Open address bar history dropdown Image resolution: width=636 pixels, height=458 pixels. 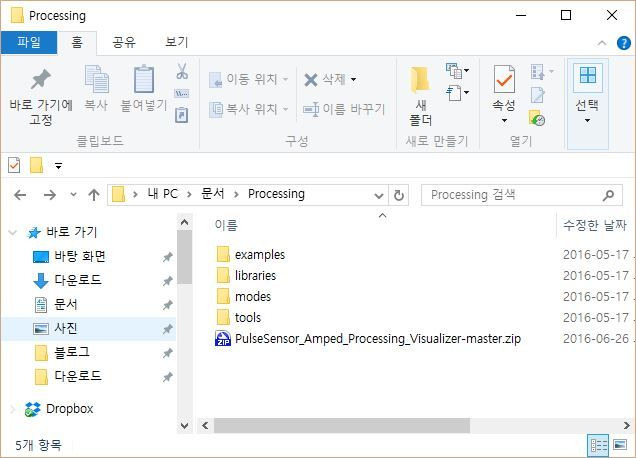379,196
